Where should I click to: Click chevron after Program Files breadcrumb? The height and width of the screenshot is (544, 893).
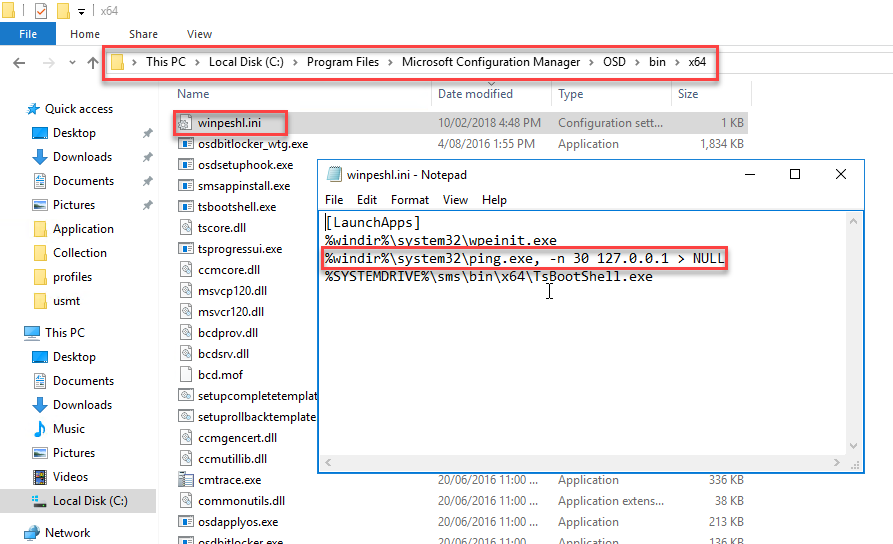390,62
